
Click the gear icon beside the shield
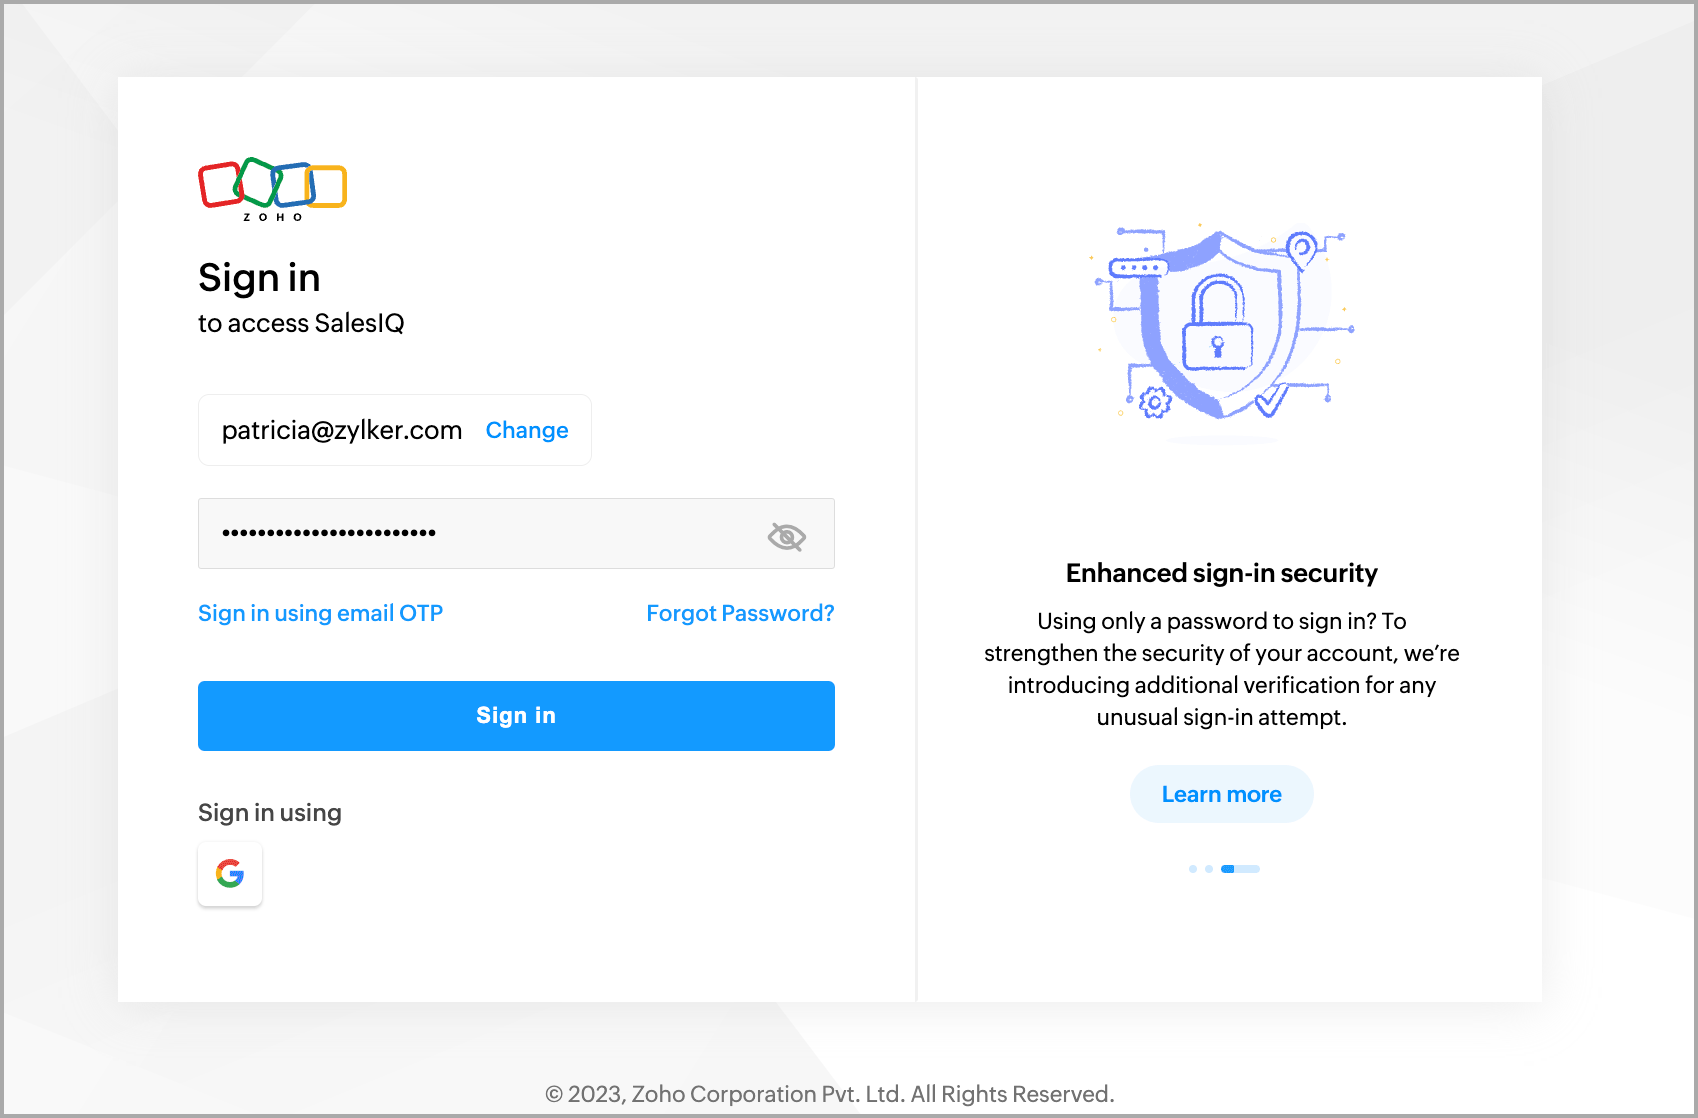click(x=1155, y=402)
